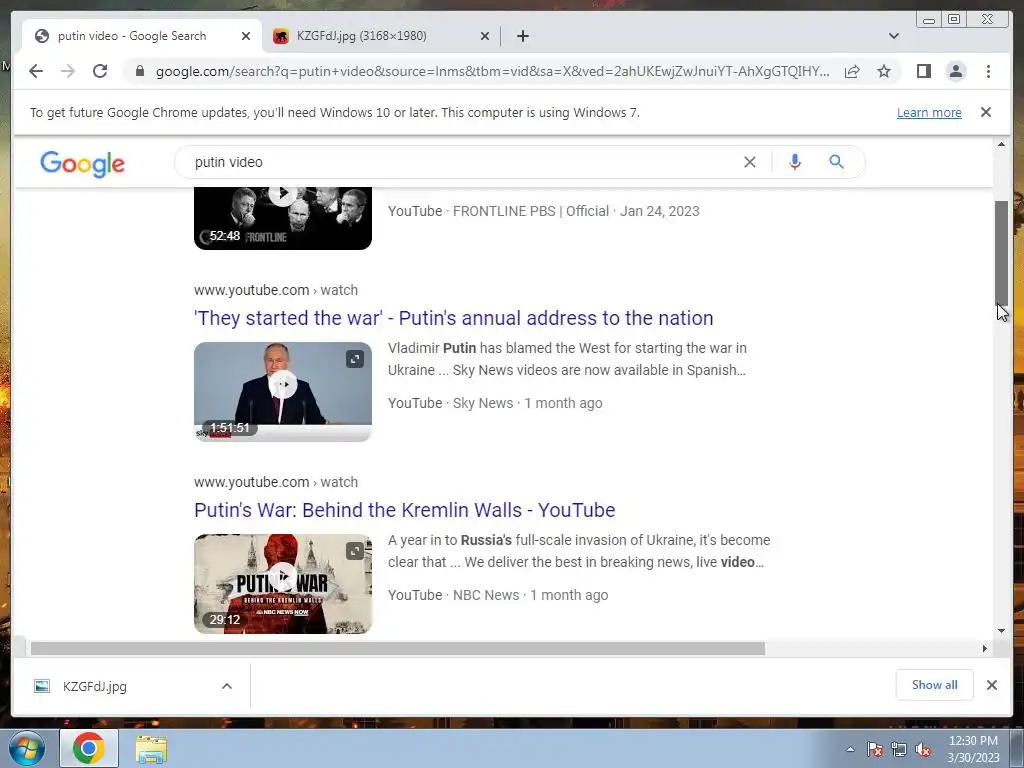Open Putin's War: Behind the Kremlin Walls result
The image size is (1024, 768).
pos(404,510)
